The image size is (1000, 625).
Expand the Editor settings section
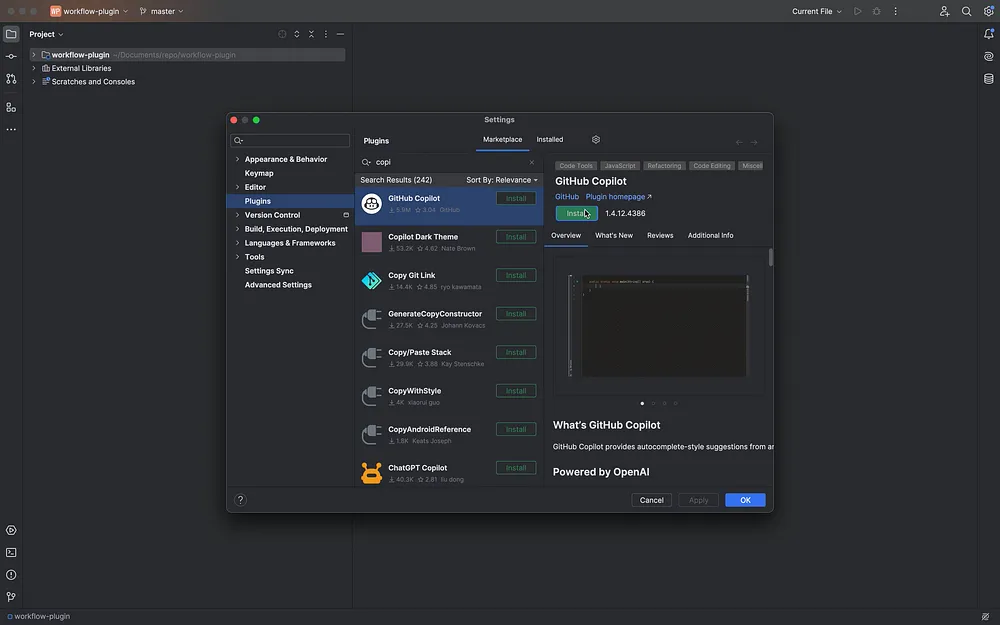click(237, 187)
